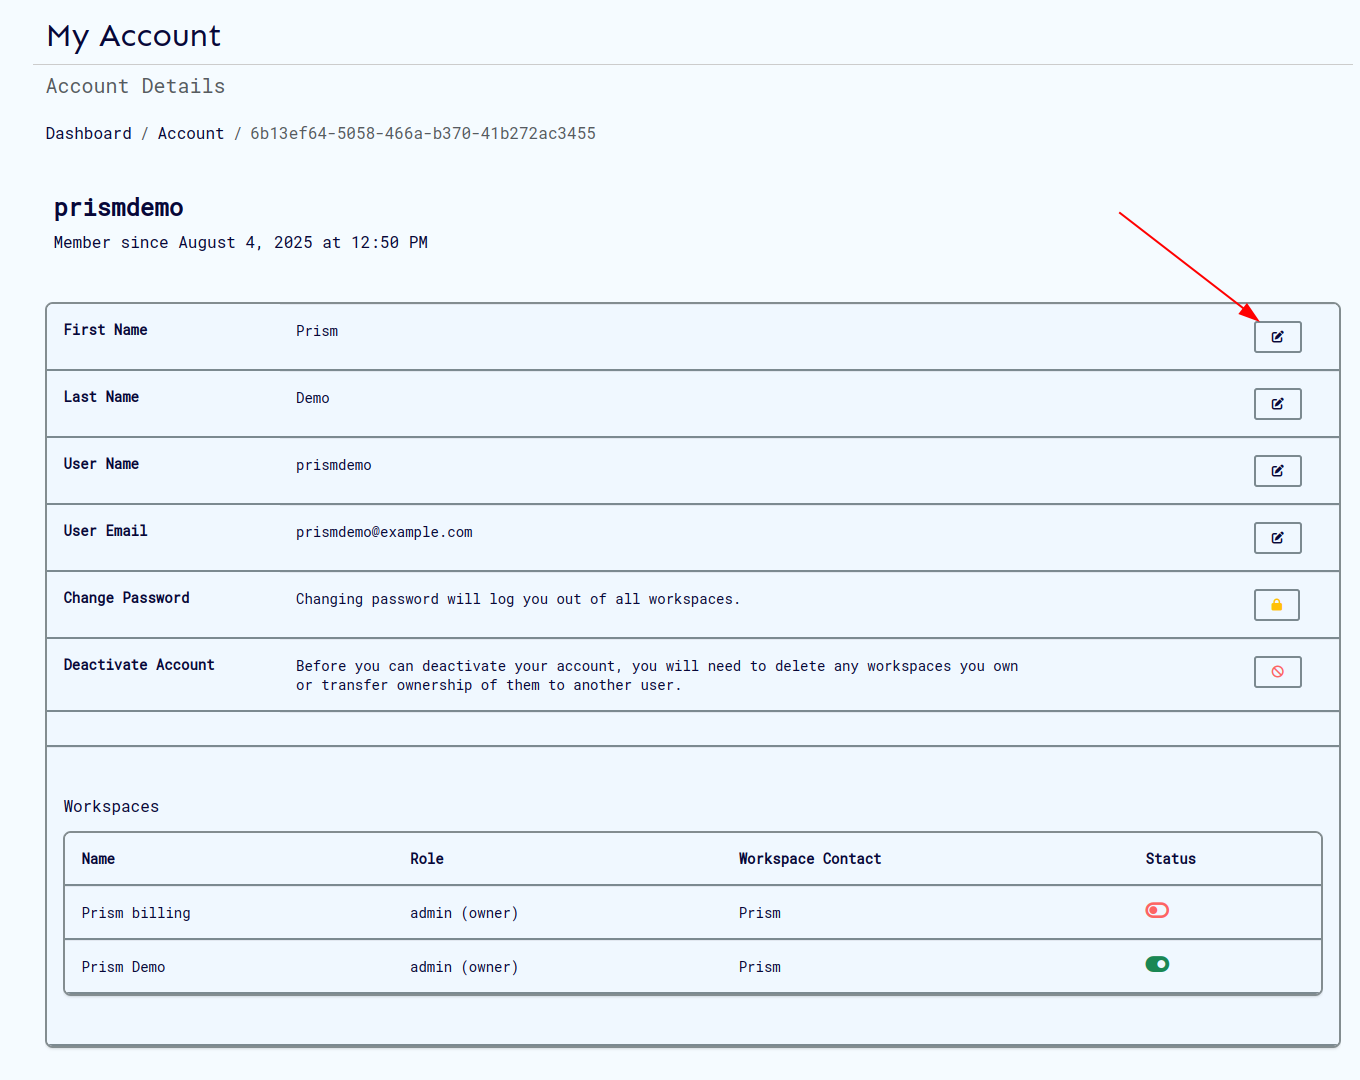Edit the Last Name field
This screenshot has width=1360, height=1080.
click(x=1277, y=404)
